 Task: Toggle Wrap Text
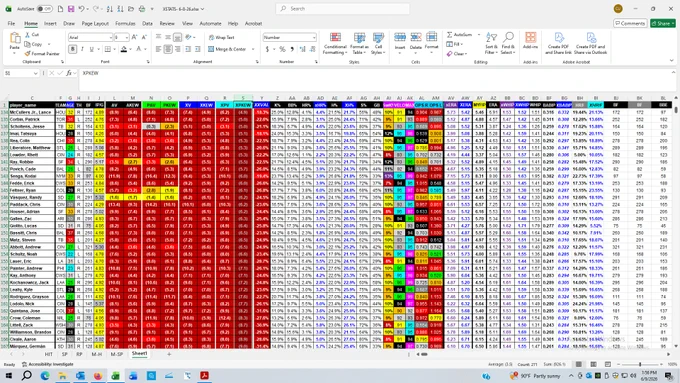(222, 37)
